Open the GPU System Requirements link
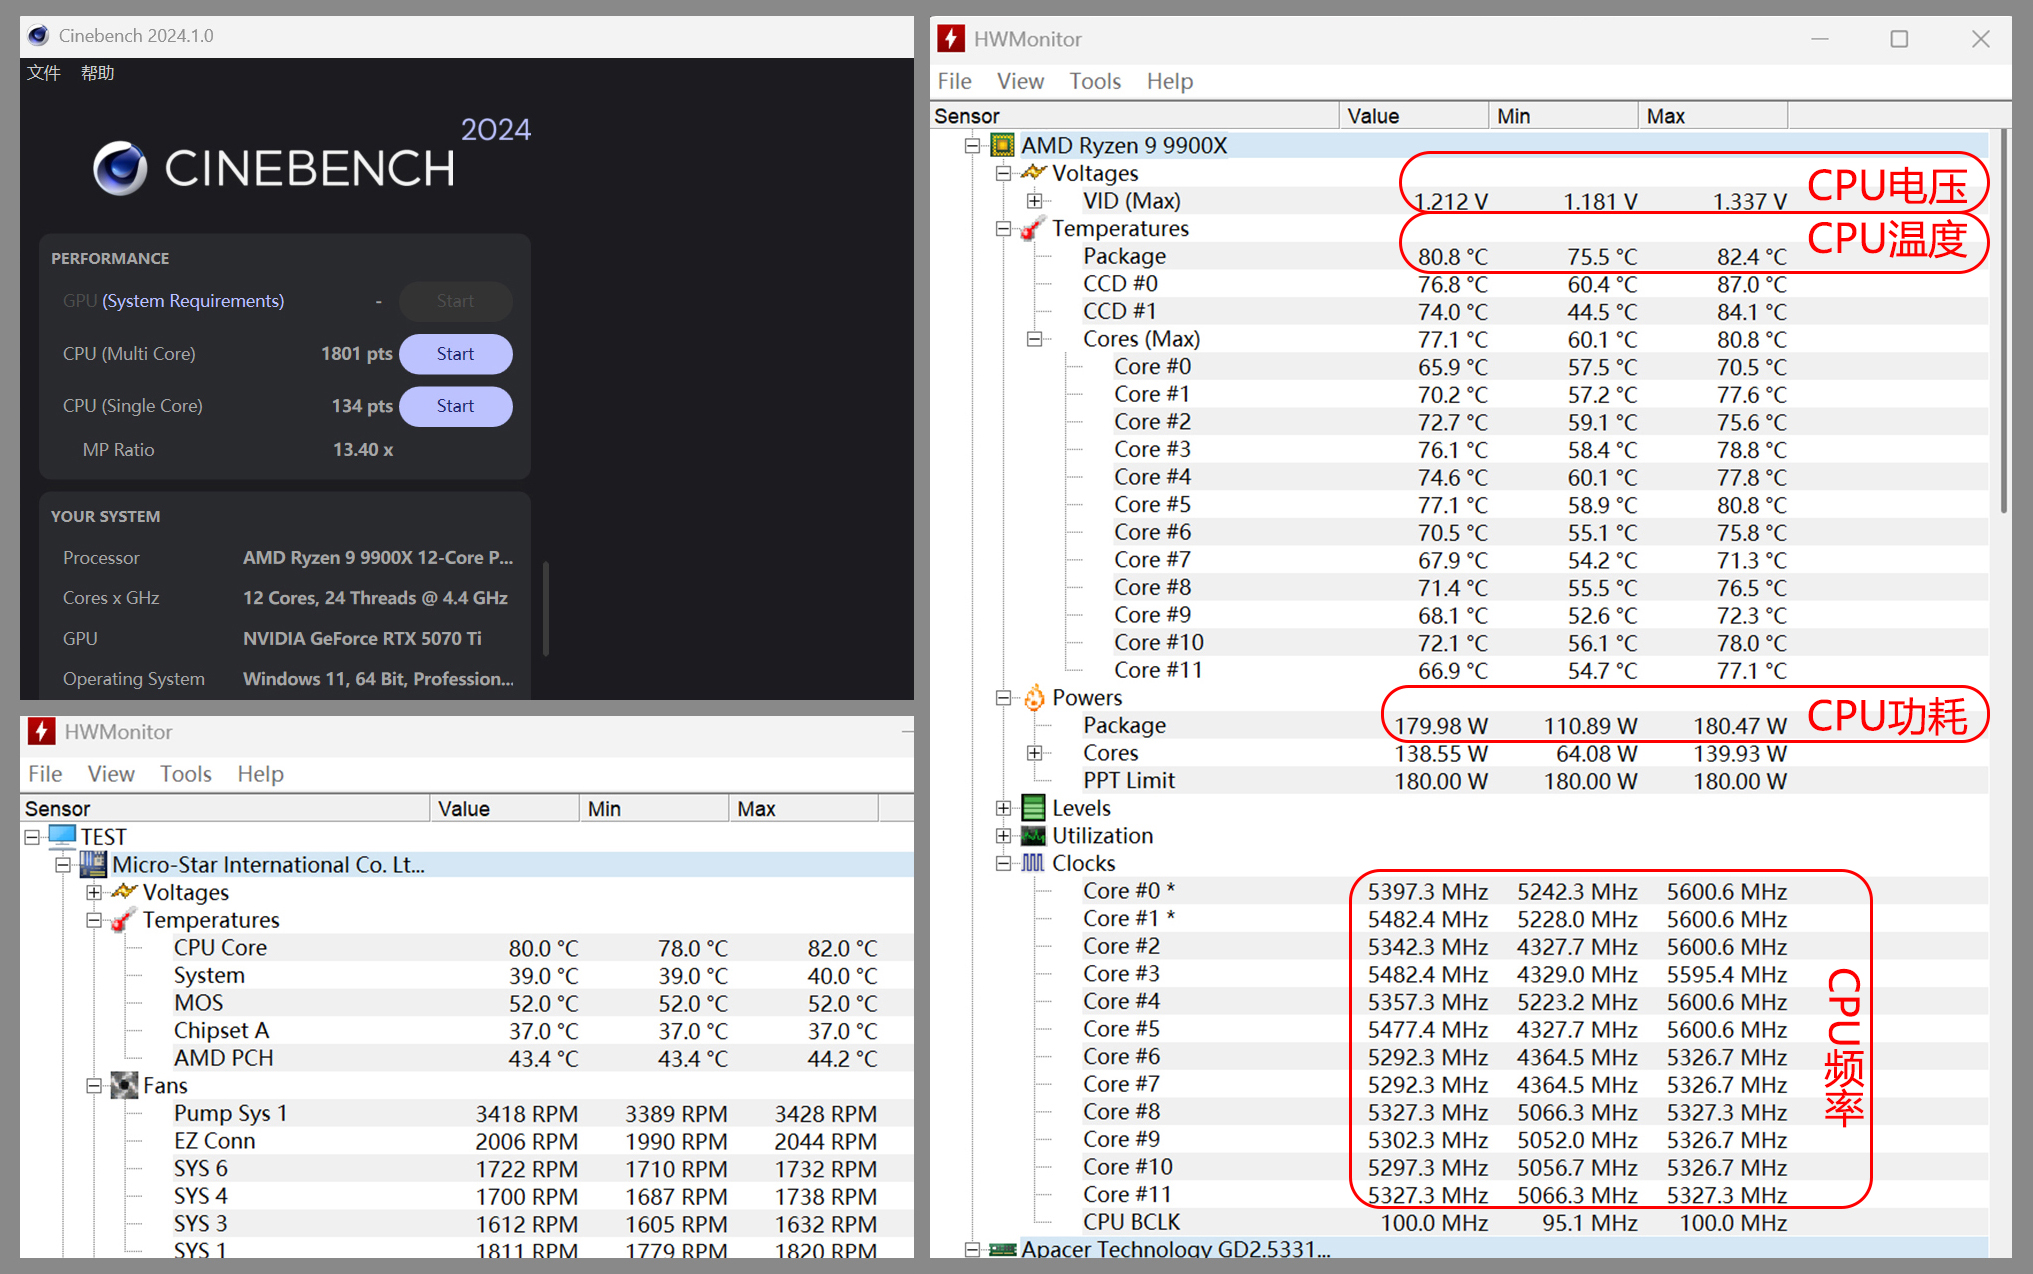 [x=193, y=301]
